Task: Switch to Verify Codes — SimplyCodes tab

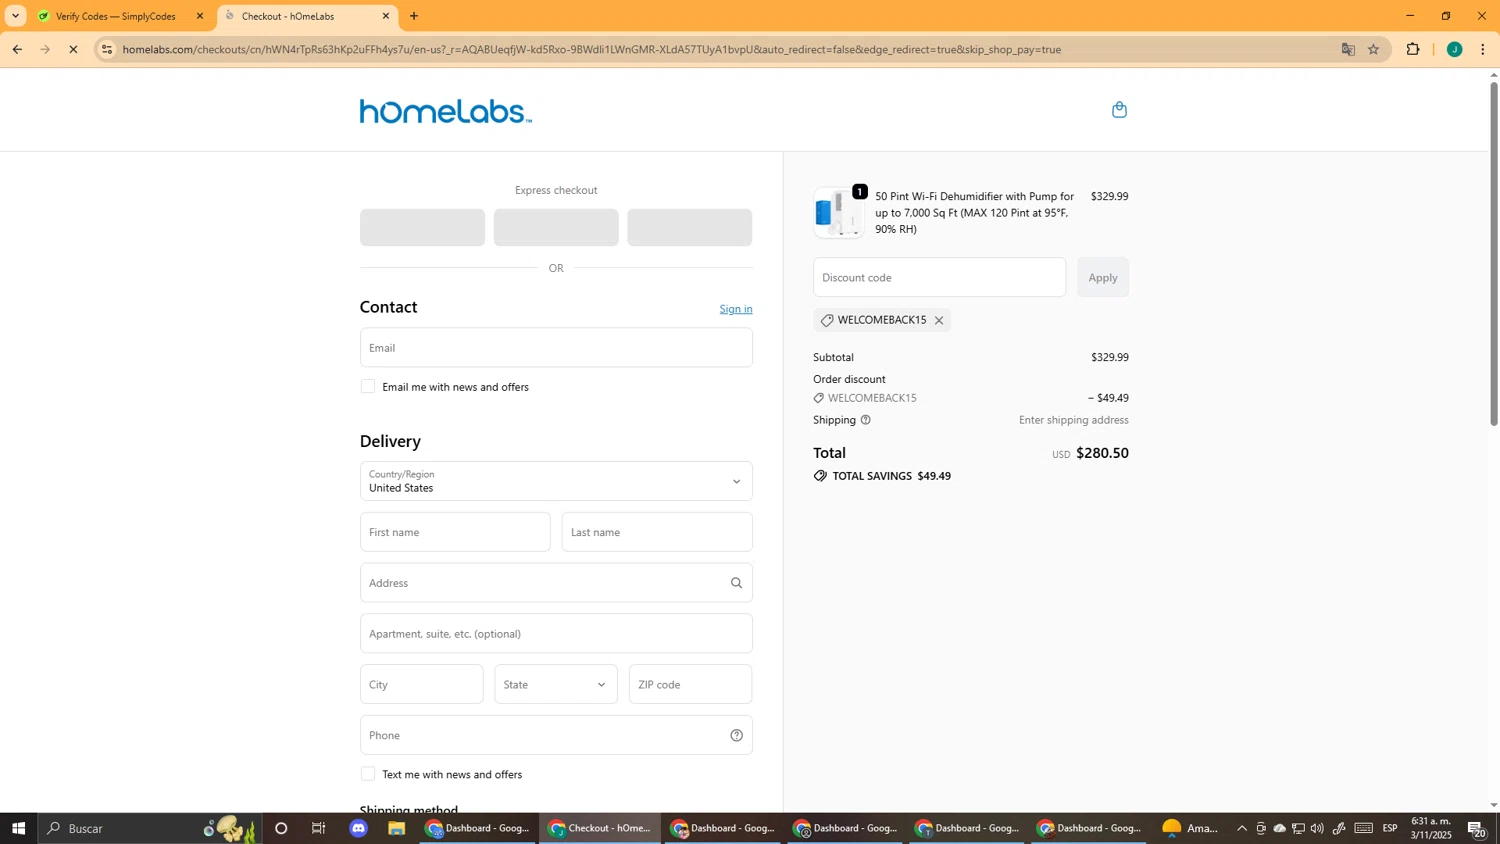Action: [x=117, y=16]
